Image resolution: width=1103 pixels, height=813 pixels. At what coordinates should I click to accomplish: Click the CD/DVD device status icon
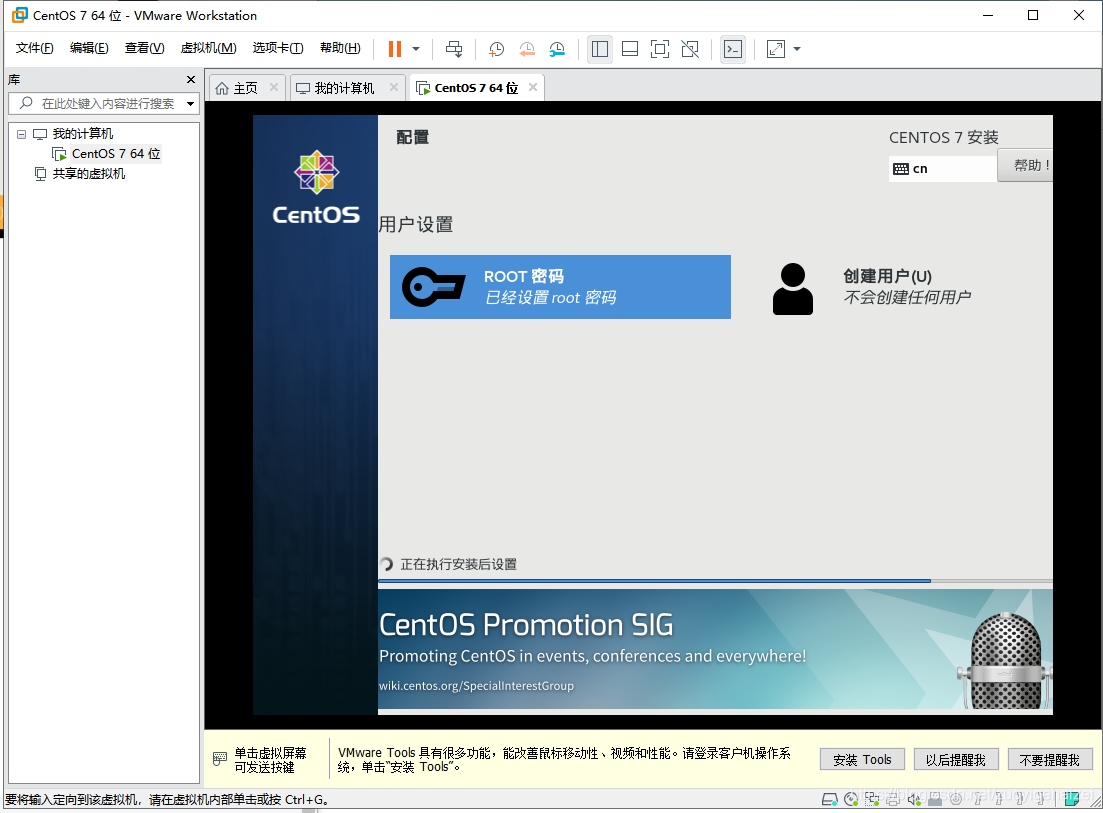tap(851, 799)
